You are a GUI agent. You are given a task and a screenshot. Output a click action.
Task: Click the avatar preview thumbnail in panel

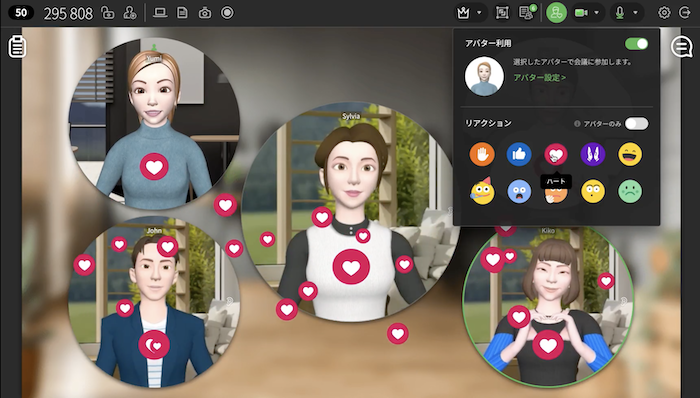point(484,76)
